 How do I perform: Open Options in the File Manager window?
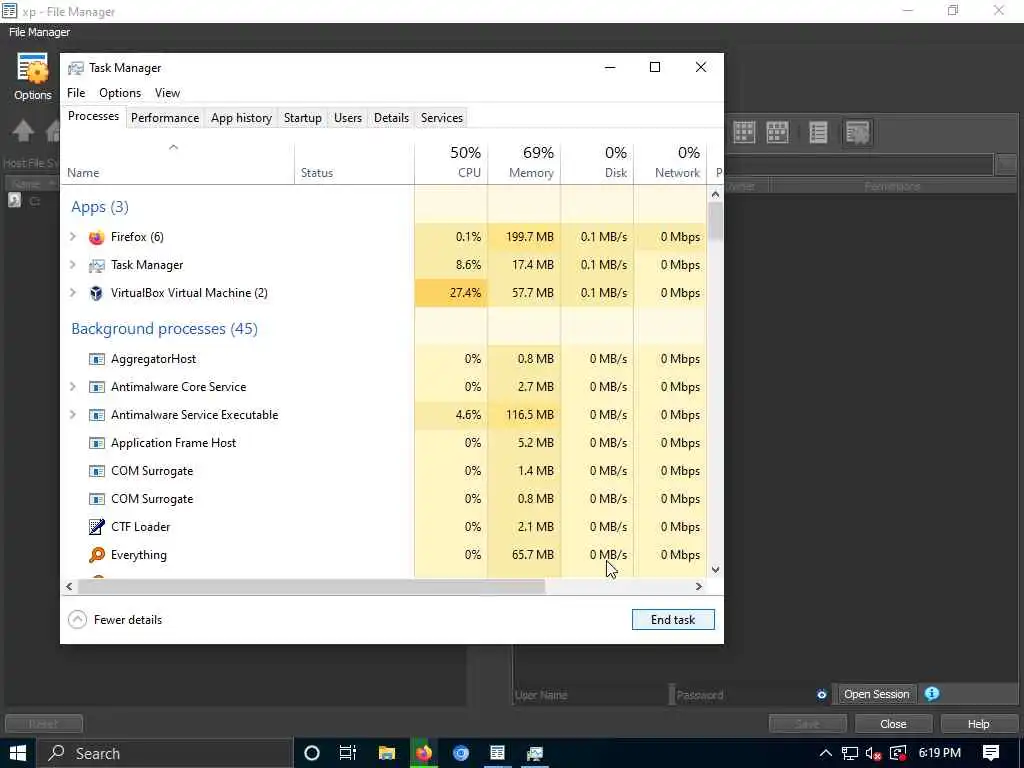click(x=32, y=77)
